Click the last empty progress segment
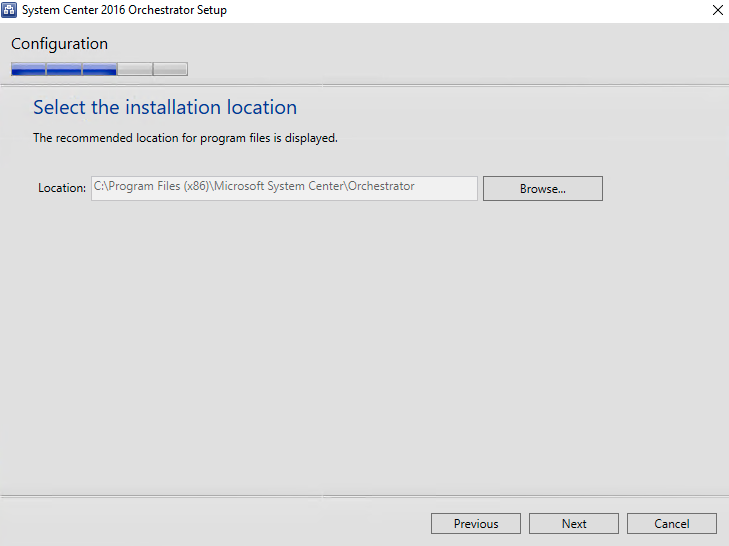This screenshot has height=546, width=729. coord(170,69)
